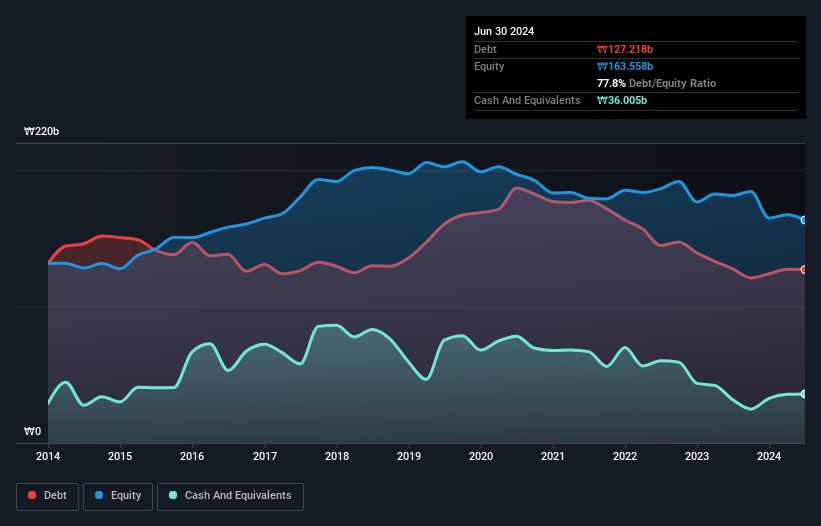Click the 2015 x-axis label
The image size is (821, 526).
point(120,456)
